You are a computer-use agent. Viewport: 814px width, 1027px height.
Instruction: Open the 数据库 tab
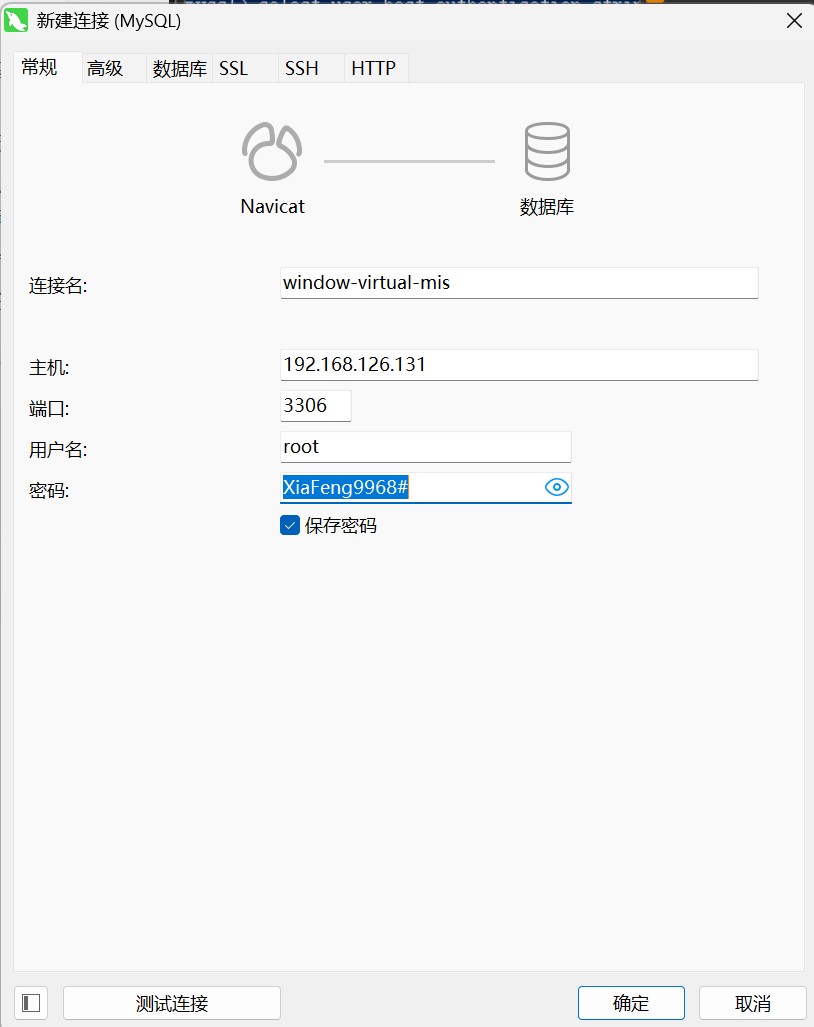tap(179, 68)
